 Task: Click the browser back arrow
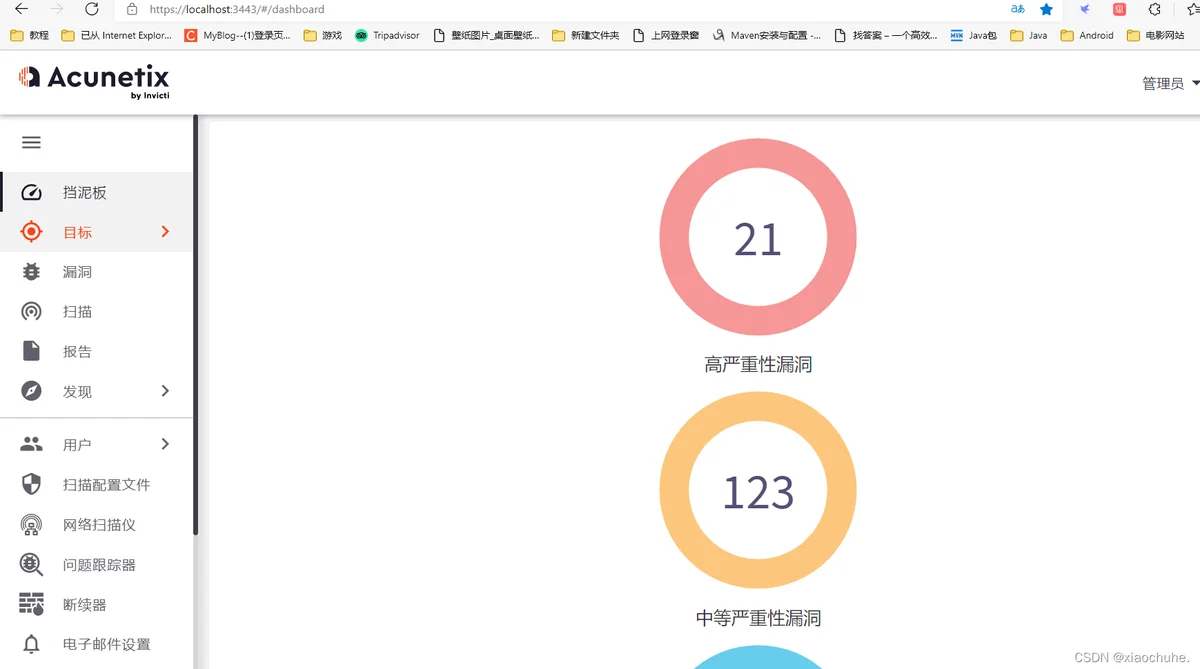coord(21,9)
